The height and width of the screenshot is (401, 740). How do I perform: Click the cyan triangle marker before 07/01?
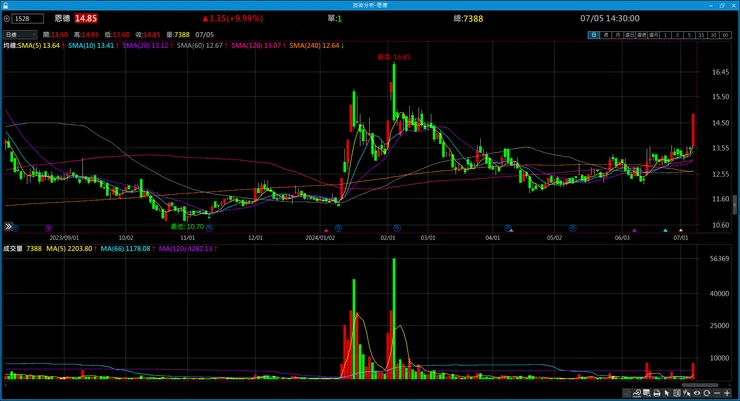665,230
